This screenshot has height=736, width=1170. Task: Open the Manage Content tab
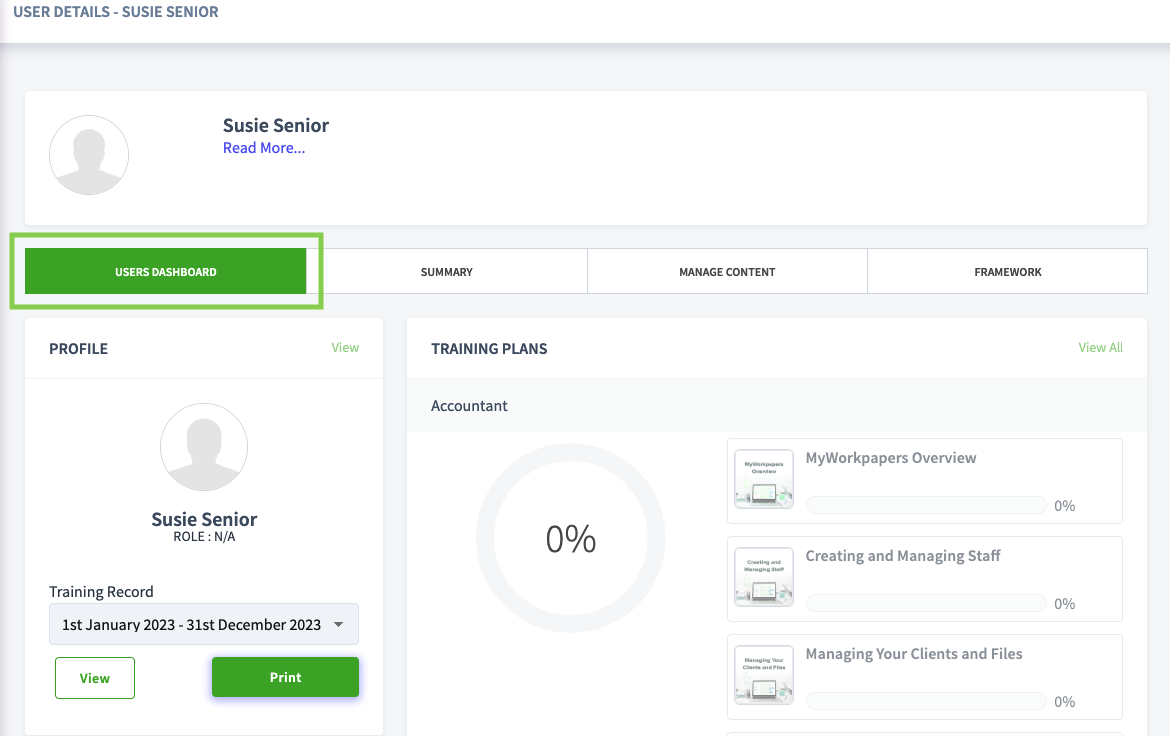point(727,272)
